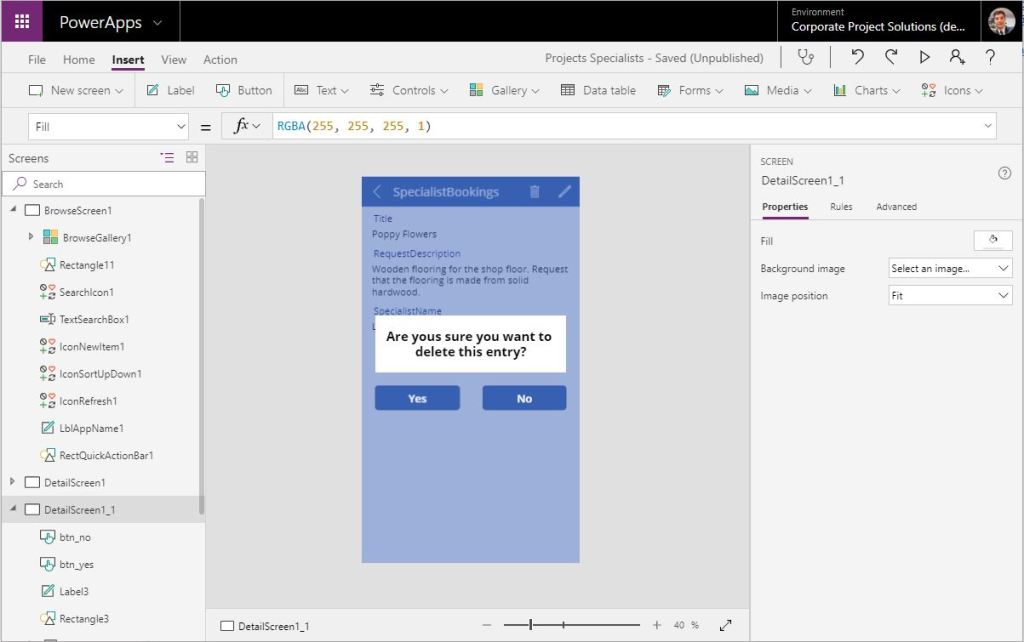The width and height of the screenshot is (1024, 642).
Task: Open the Fill color picker on the right
Action: click(x=992, y=240)
